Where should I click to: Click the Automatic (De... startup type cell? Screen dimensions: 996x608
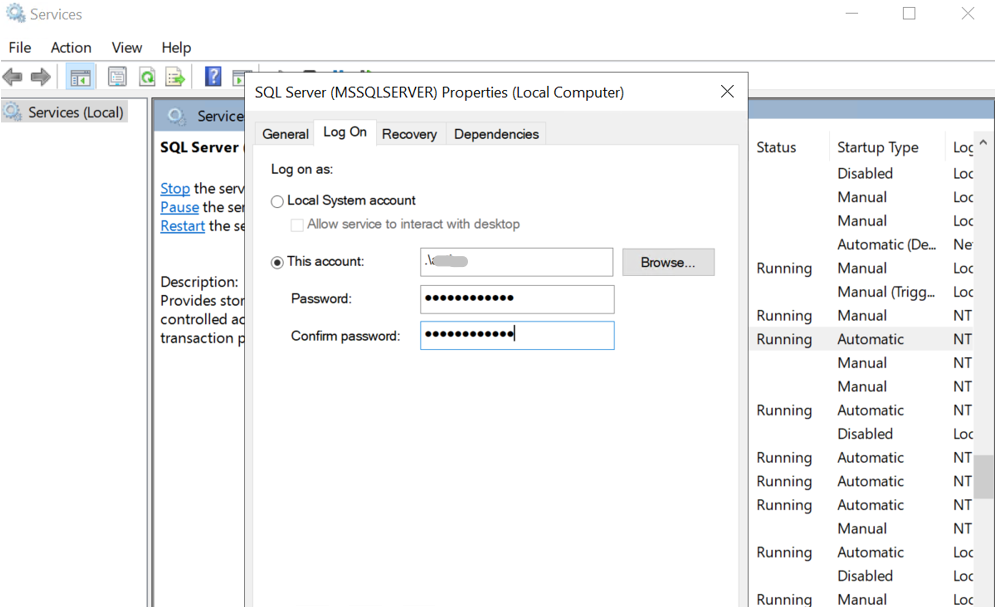point(887,245)
